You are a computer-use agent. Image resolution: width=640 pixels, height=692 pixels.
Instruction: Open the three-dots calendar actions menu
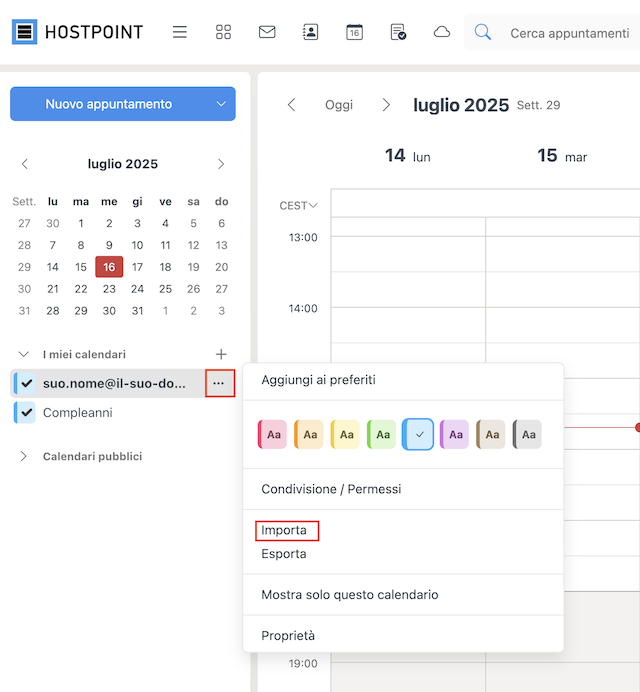[x=219, y=383]
